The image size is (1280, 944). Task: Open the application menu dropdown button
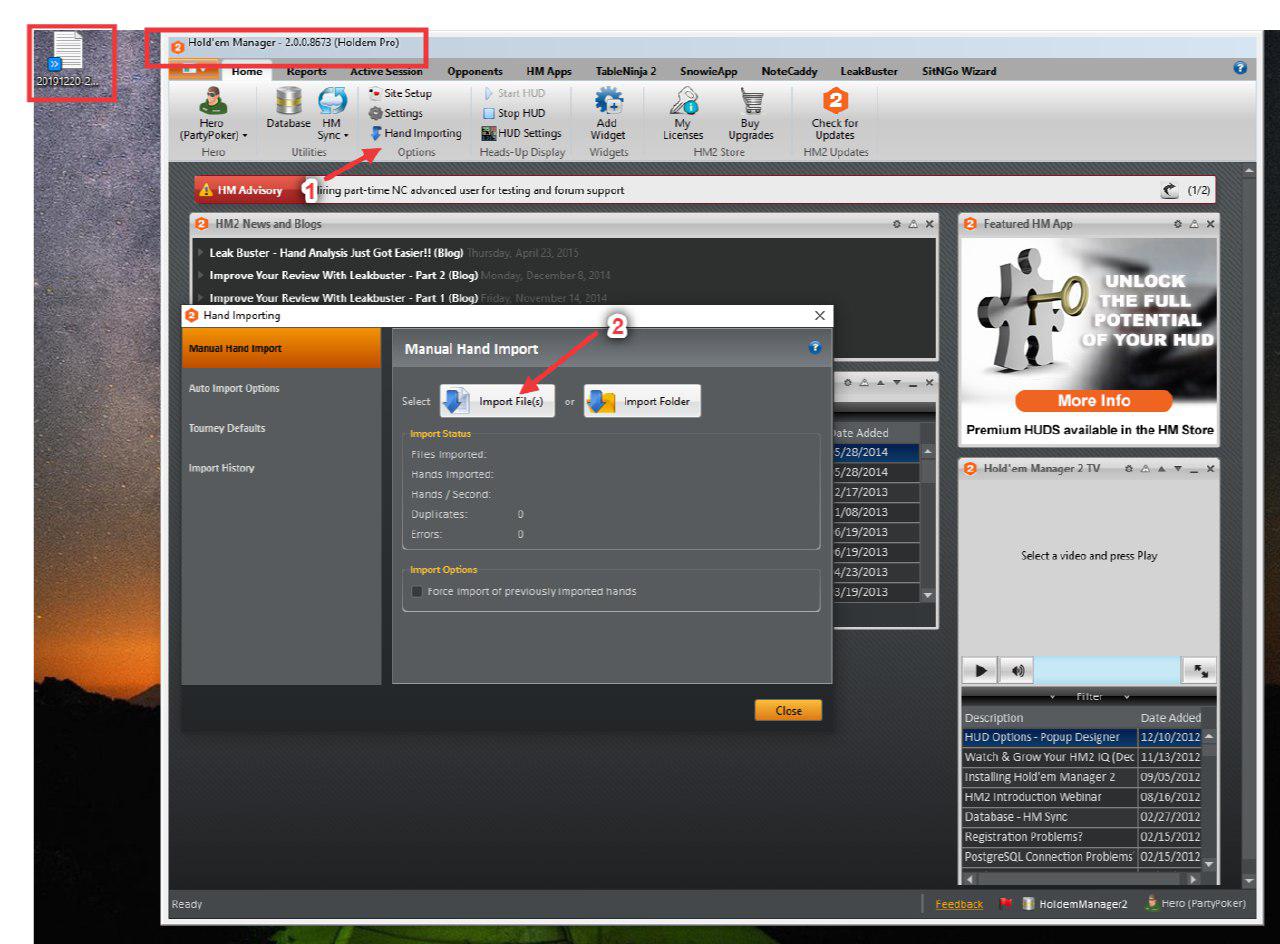point(193,70)
